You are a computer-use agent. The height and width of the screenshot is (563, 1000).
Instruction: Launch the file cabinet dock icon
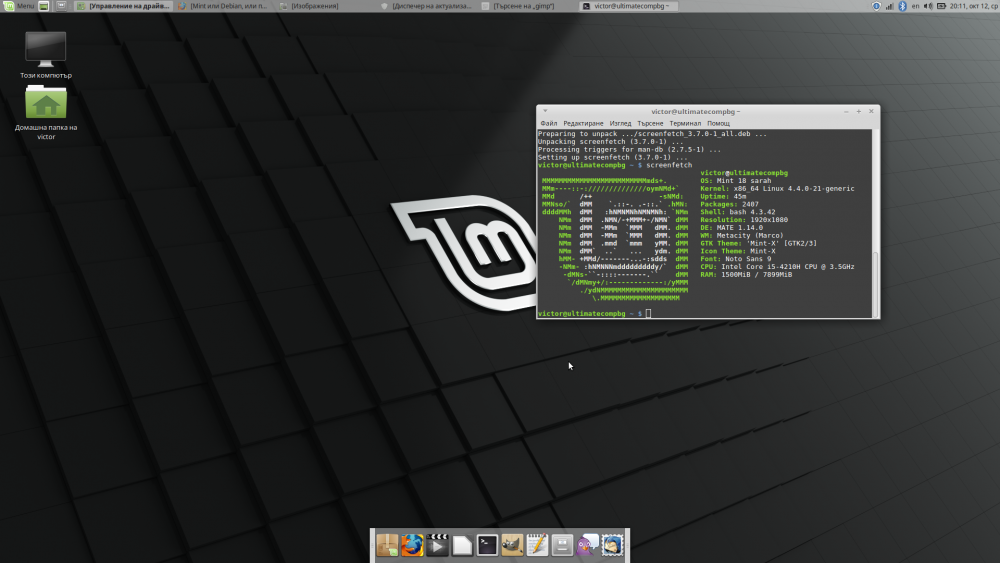point(562,545)
